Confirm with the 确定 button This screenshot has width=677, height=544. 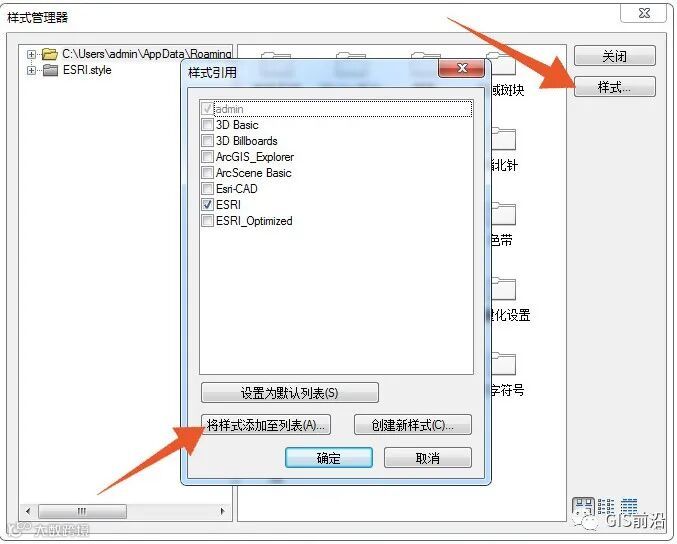pos(329,458)
